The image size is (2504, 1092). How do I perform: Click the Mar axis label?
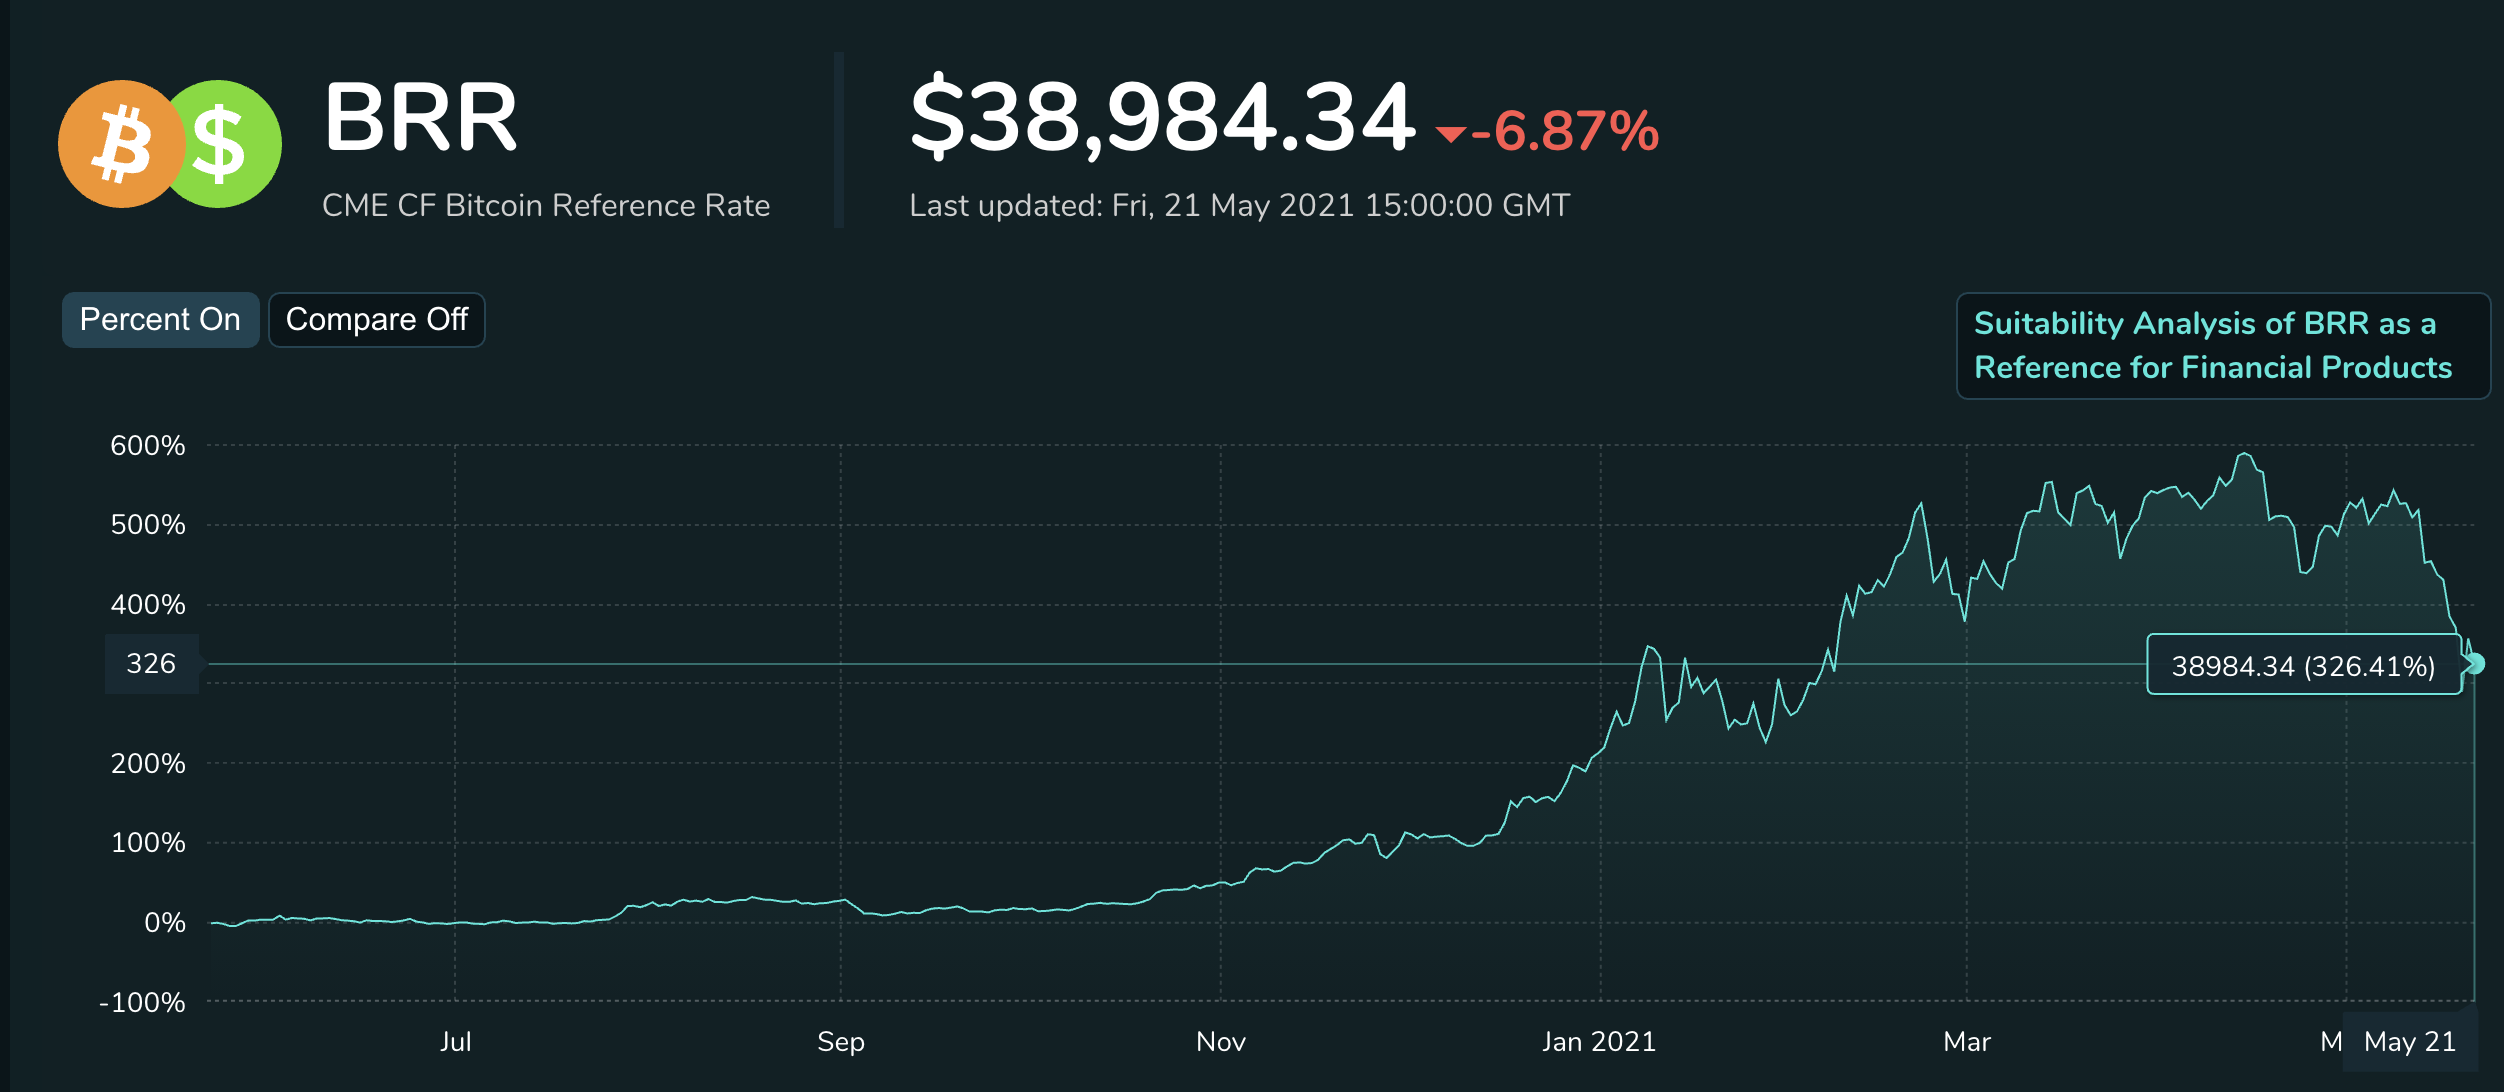click(x=1967, y=1042)
